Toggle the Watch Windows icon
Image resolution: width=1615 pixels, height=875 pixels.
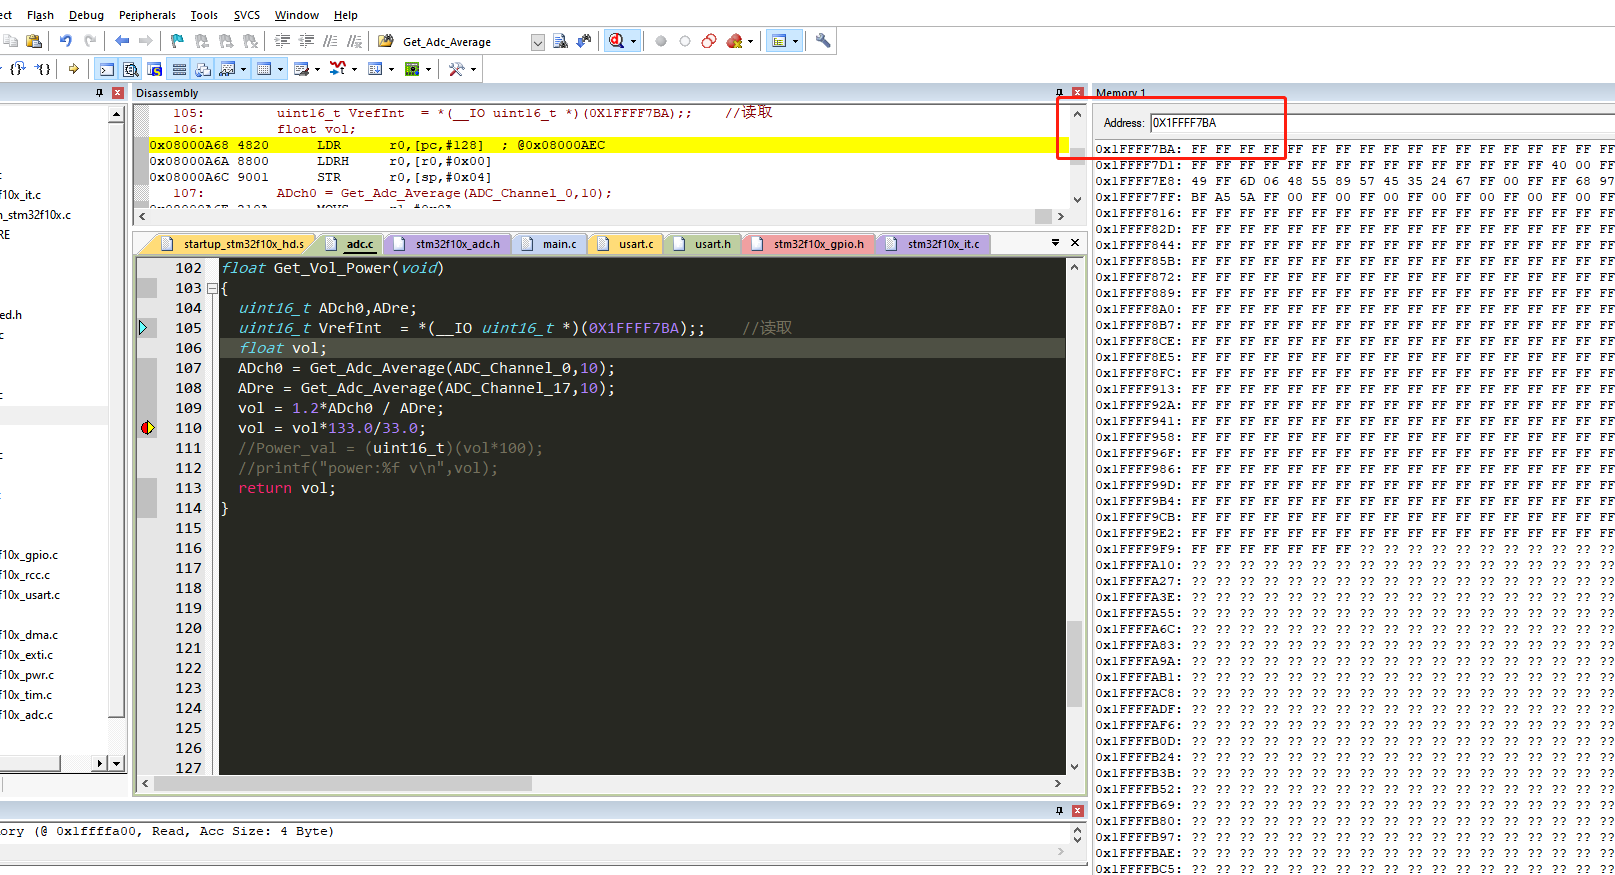click(228, 69)
